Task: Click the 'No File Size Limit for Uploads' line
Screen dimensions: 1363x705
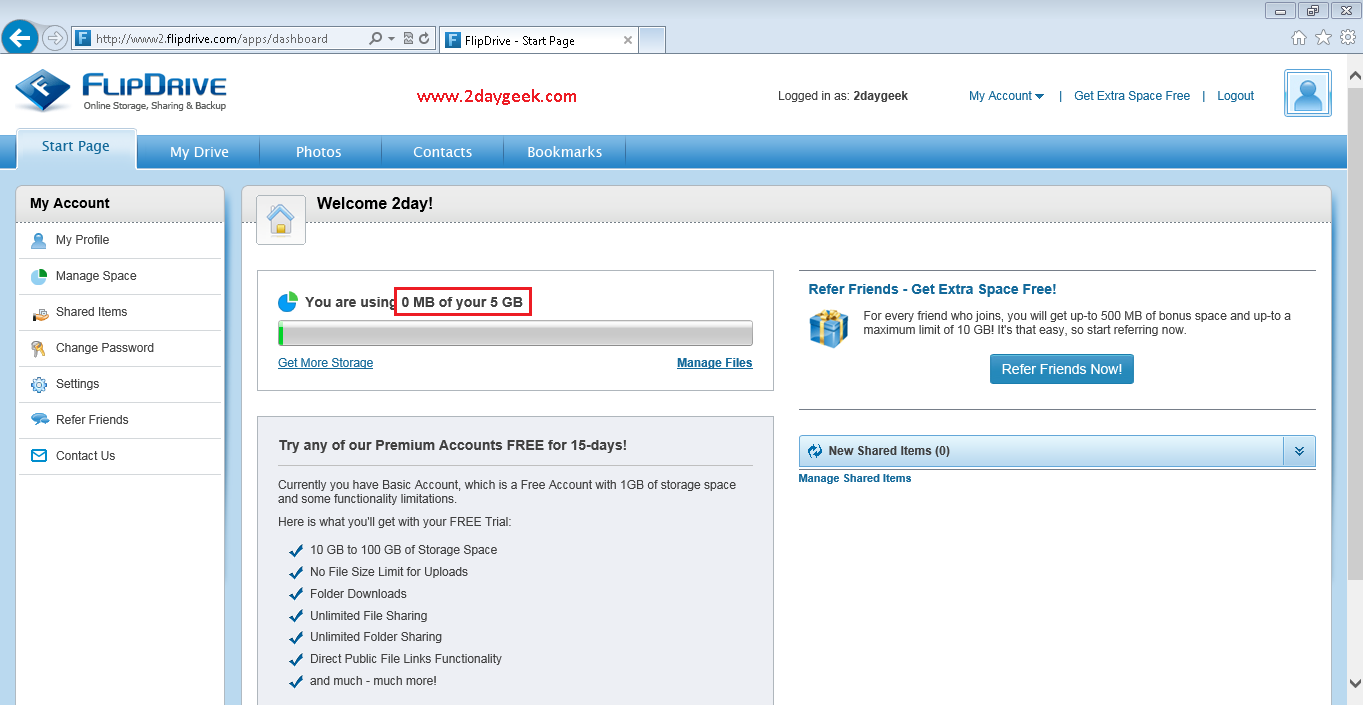Action: (x=389, y=572)
